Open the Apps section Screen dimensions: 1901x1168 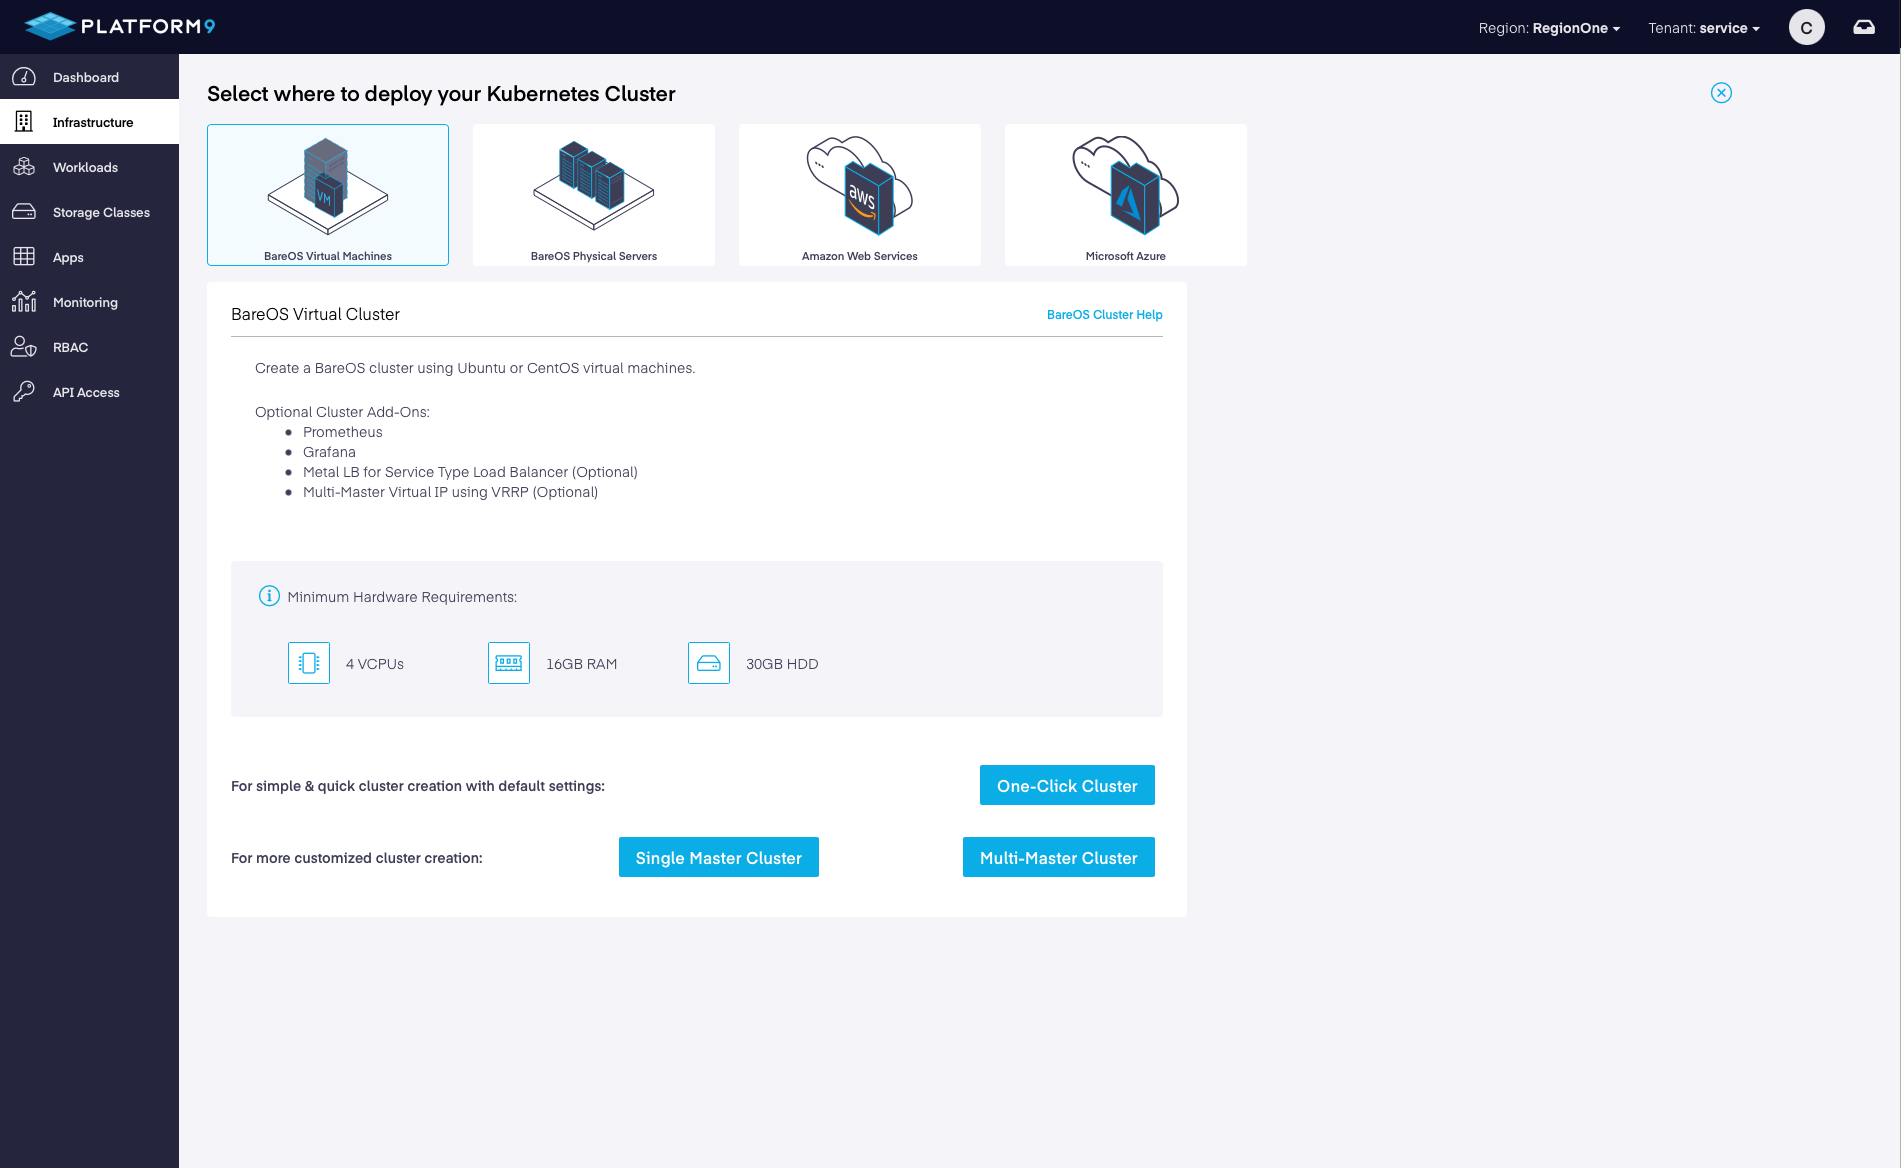click(x=68, y=257)
